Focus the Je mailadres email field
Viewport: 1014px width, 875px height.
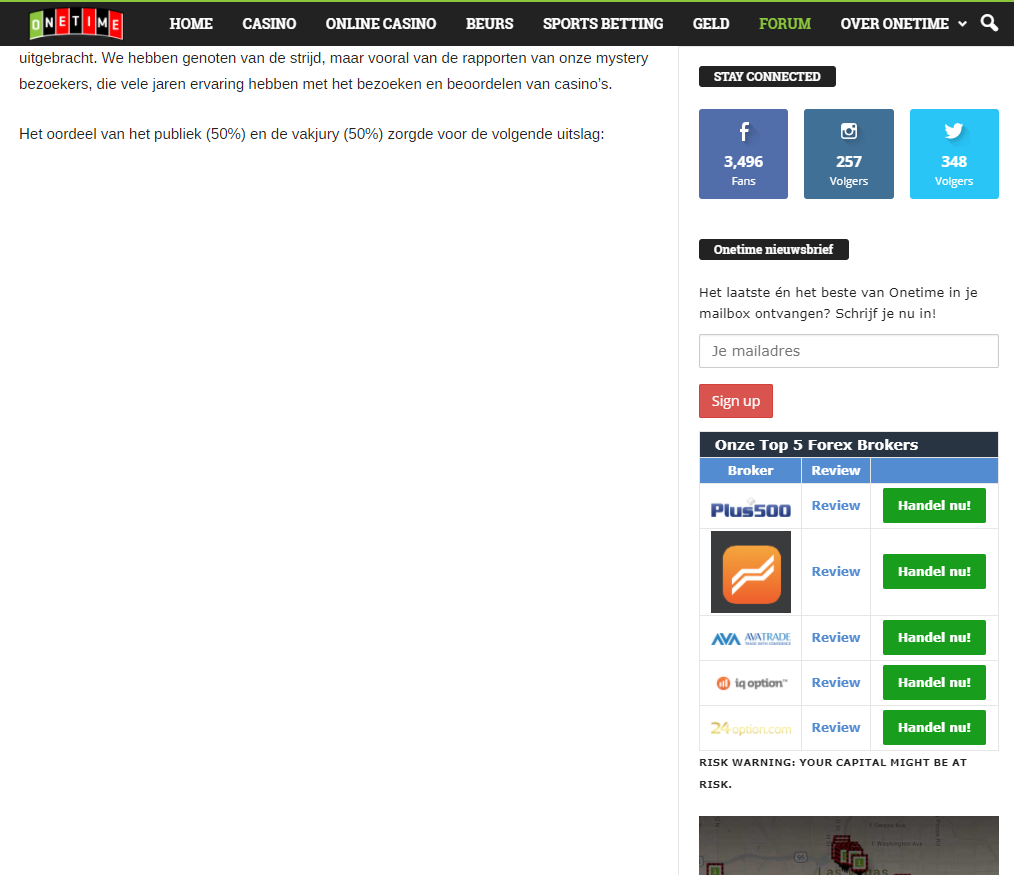point(848,351)
